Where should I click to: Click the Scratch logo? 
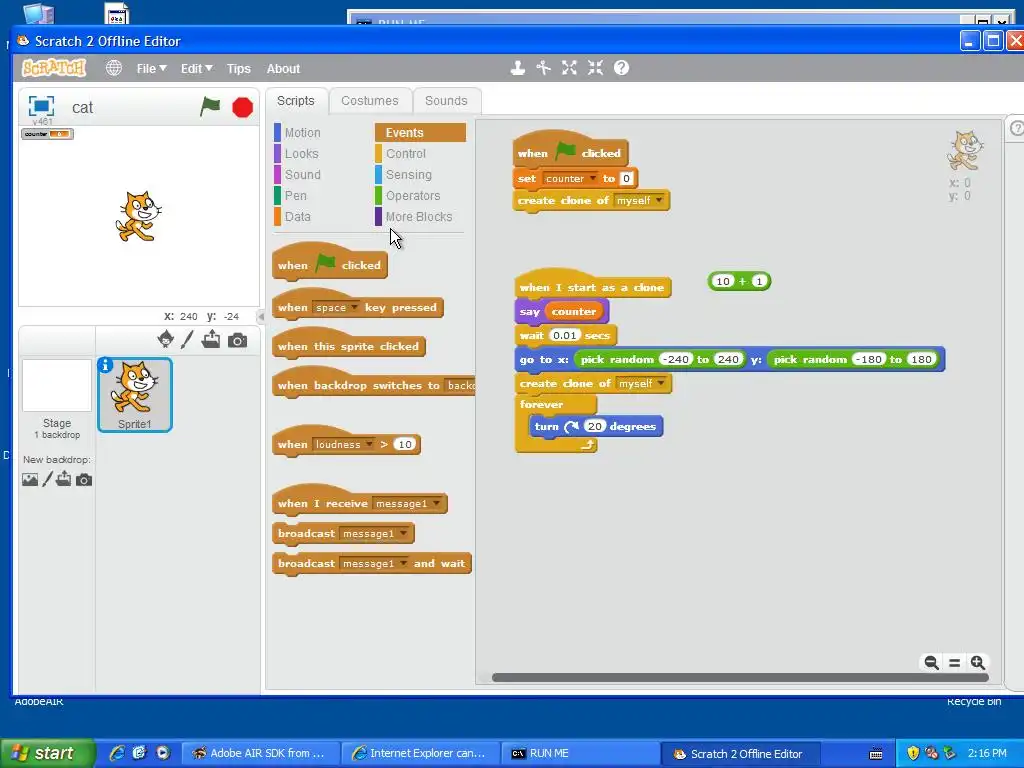(54, 68)
